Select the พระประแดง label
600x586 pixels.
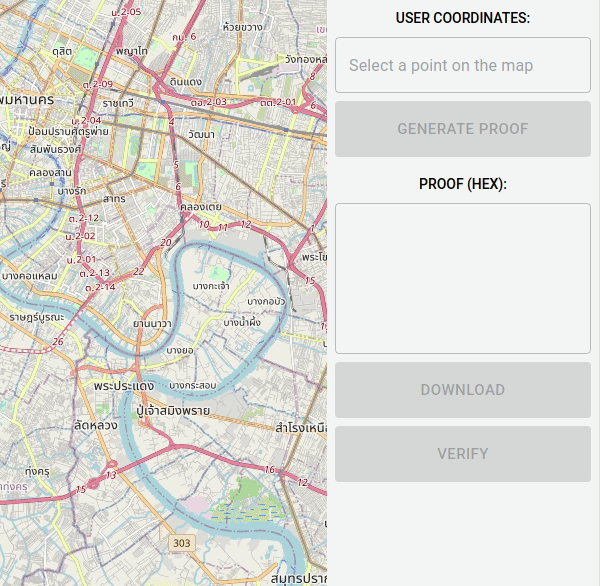point(124,385)
